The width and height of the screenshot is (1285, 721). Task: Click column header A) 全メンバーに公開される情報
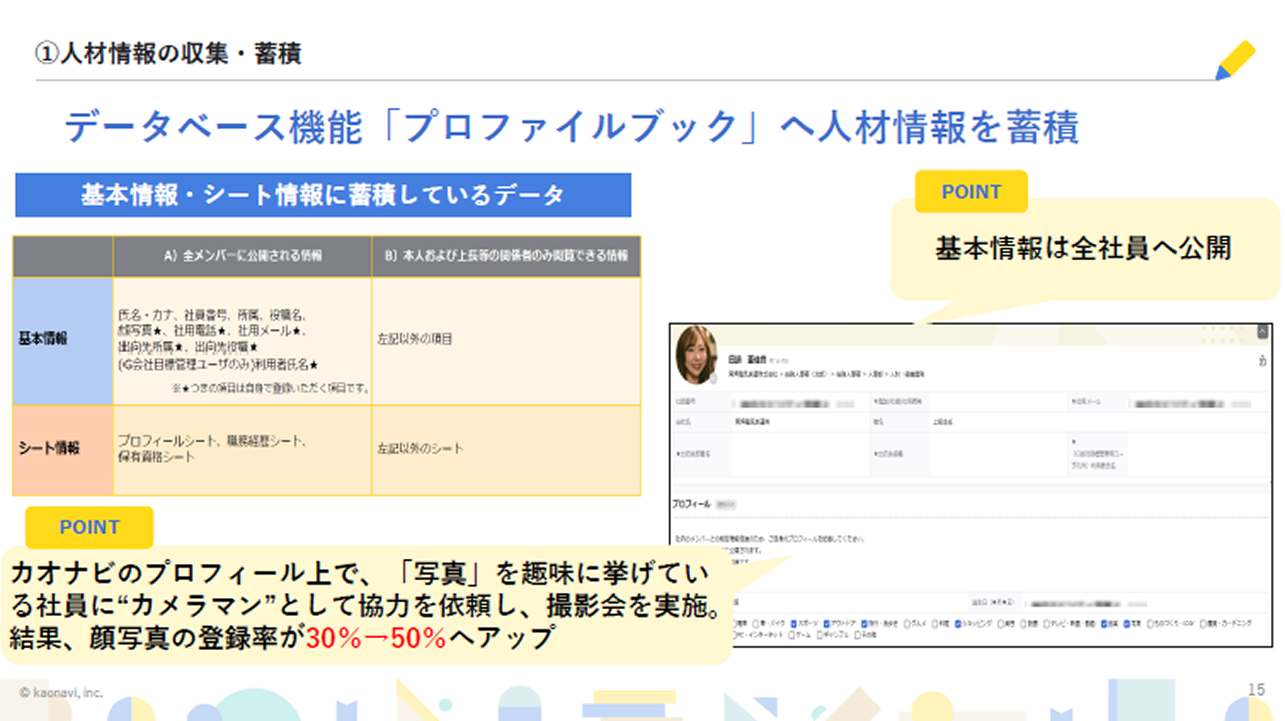click(x=242, y=256)
